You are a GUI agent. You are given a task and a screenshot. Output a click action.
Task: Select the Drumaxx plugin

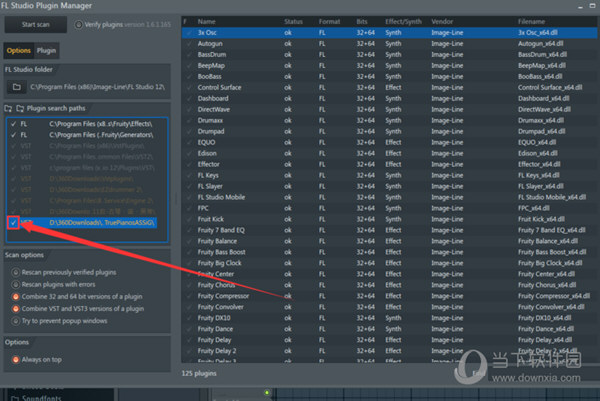[389, 121]
